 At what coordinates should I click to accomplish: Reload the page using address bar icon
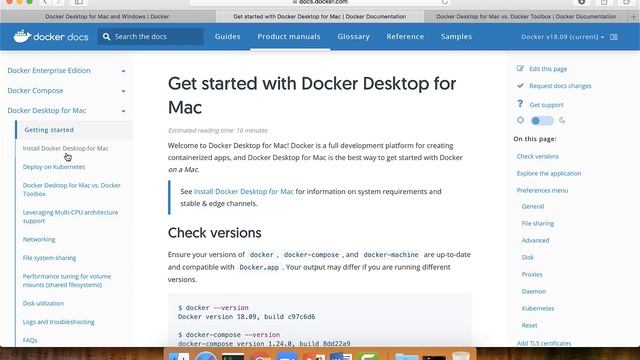click(444, 2)
